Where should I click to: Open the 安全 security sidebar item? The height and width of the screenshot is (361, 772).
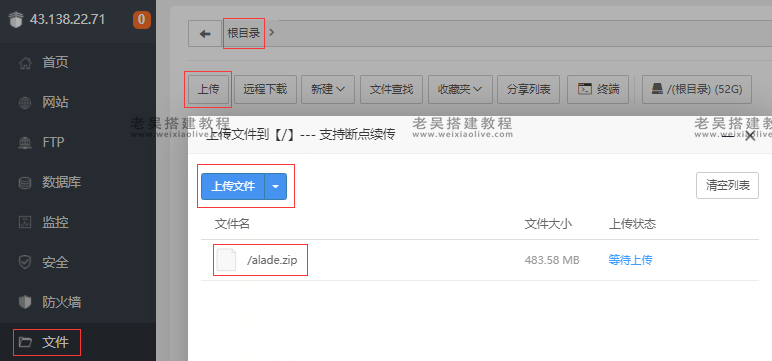(x=78, y=262)
